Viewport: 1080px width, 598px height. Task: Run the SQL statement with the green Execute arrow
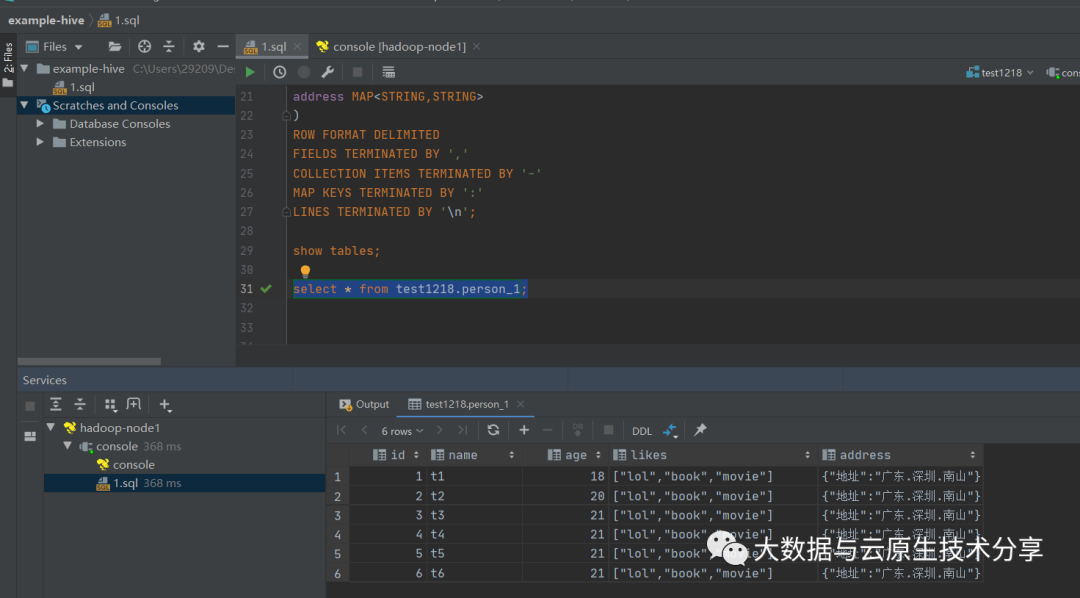[x=250, y=72]
